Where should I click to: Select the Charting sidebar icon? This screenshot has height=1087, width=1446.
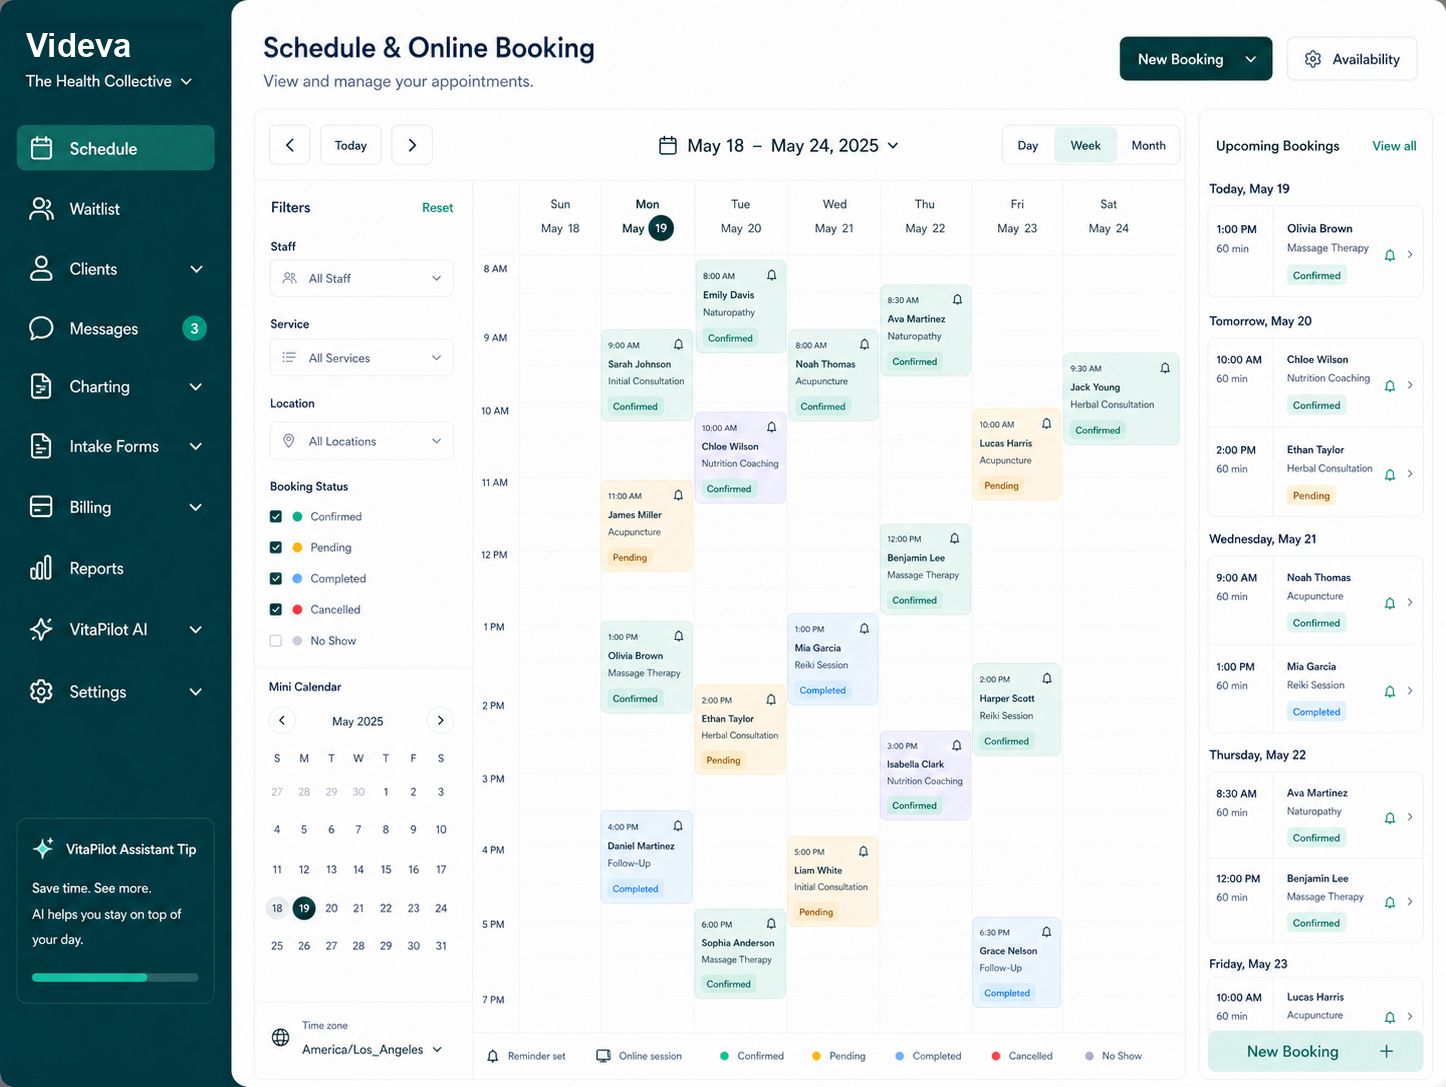click(x=41, y=387)
